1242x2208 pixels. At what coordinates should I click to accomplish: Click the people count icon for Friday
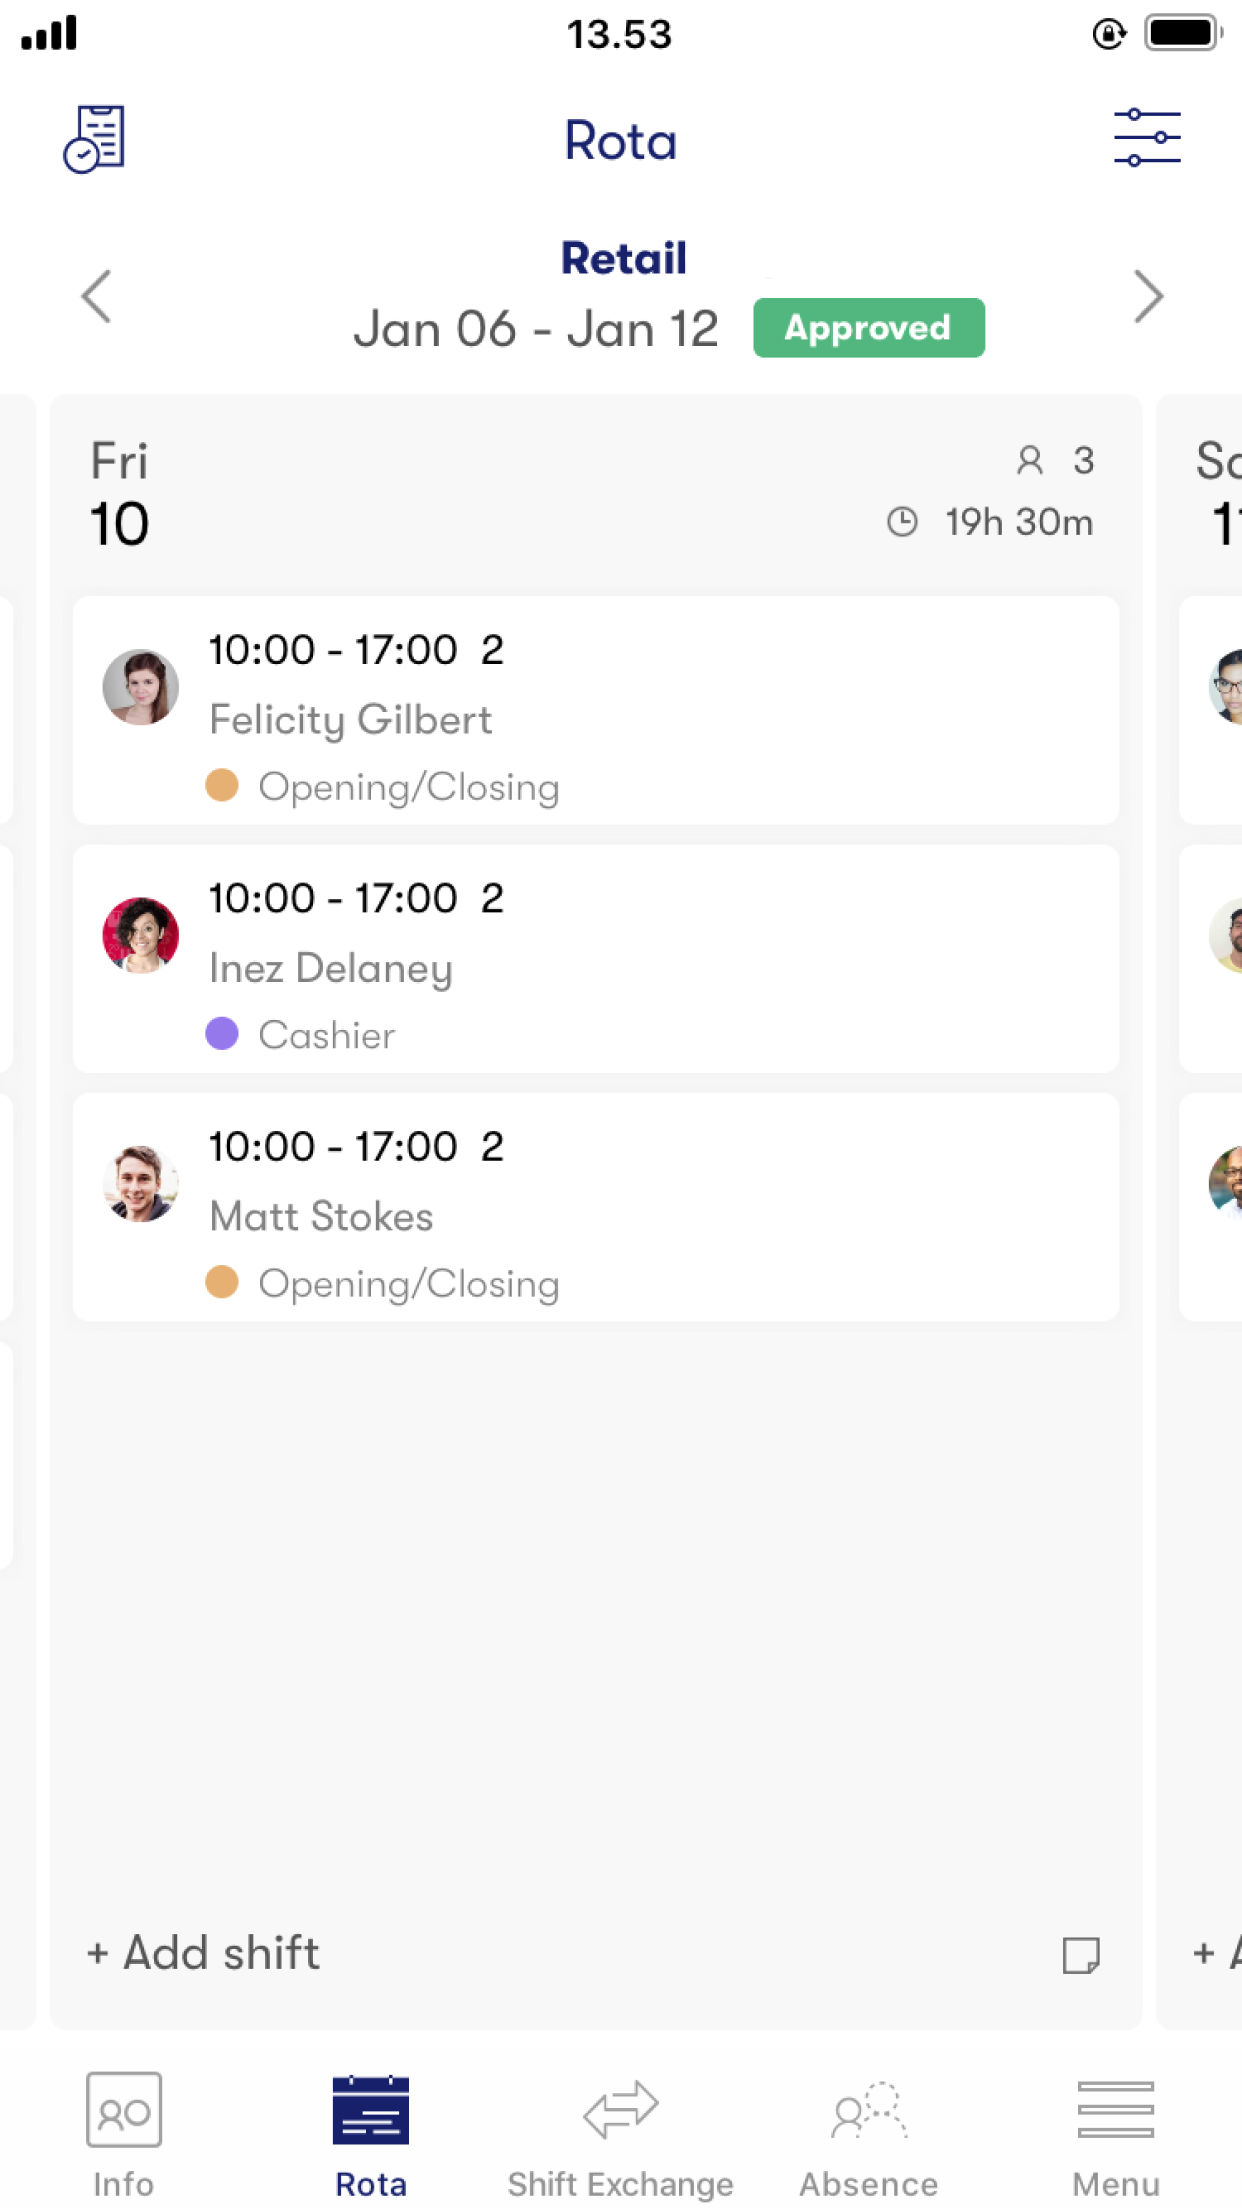(1031, 460)
